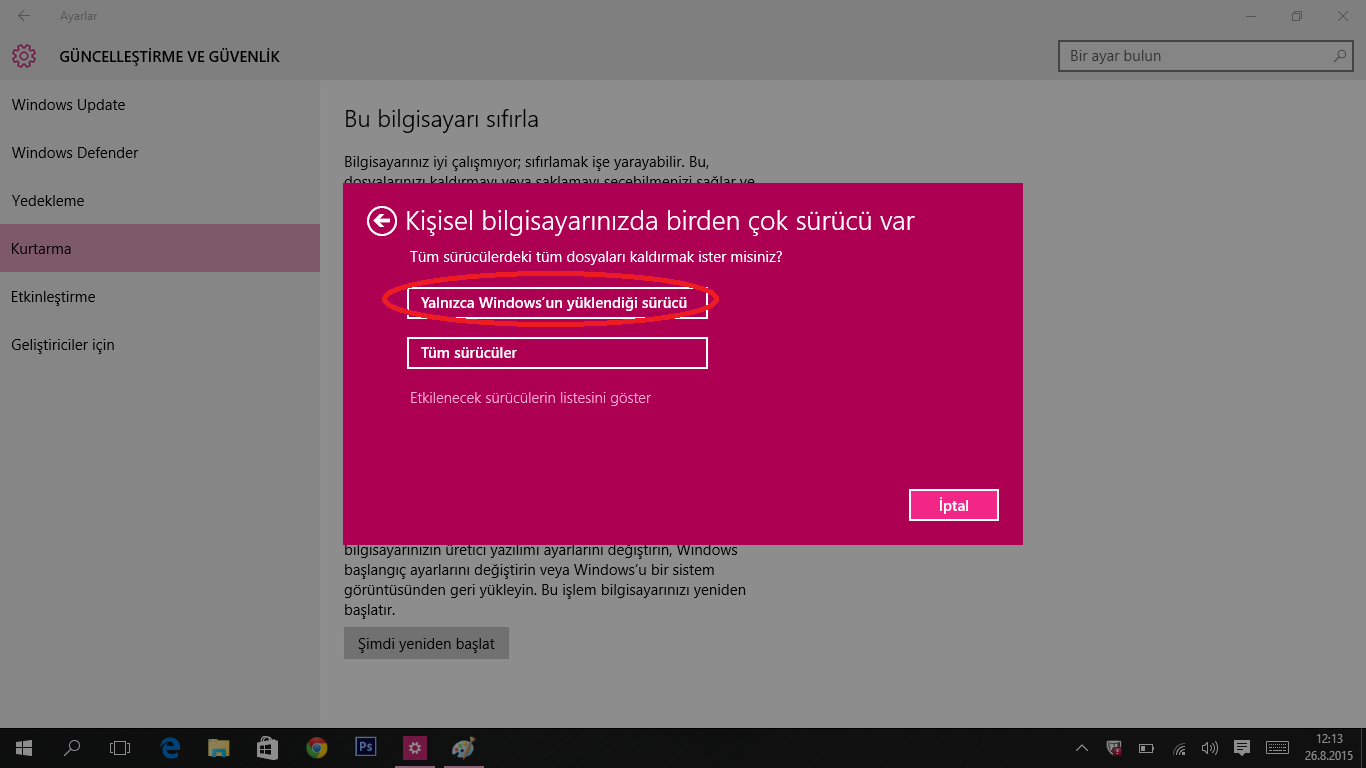Switch to the Paint app on the taskbar
1366x768 pixels.
pos(463,748)
